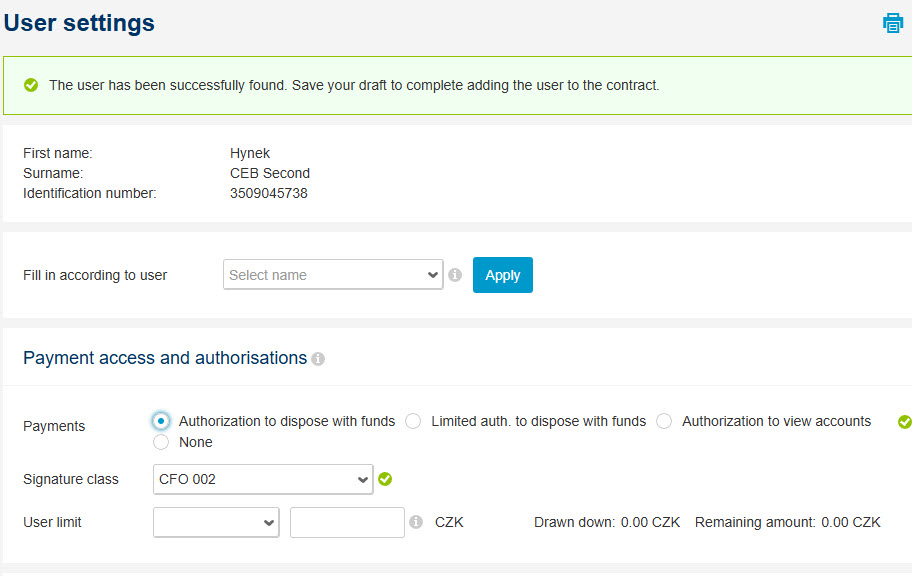The width and height of the screenshot is (912, 576).
Task: Click info icon next to Select name
Action: point(455,275)
